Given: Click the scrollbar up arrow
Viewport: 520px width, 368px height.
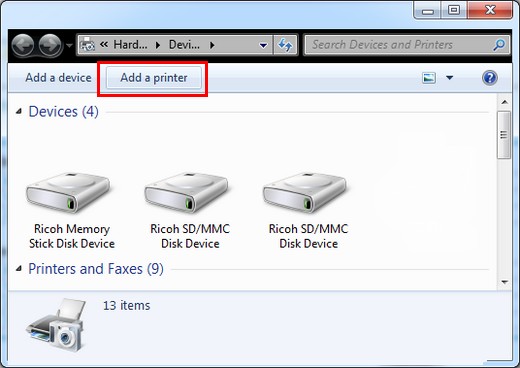Looking at the screenshot, I should pyautogui.click(x=504, y=102).
